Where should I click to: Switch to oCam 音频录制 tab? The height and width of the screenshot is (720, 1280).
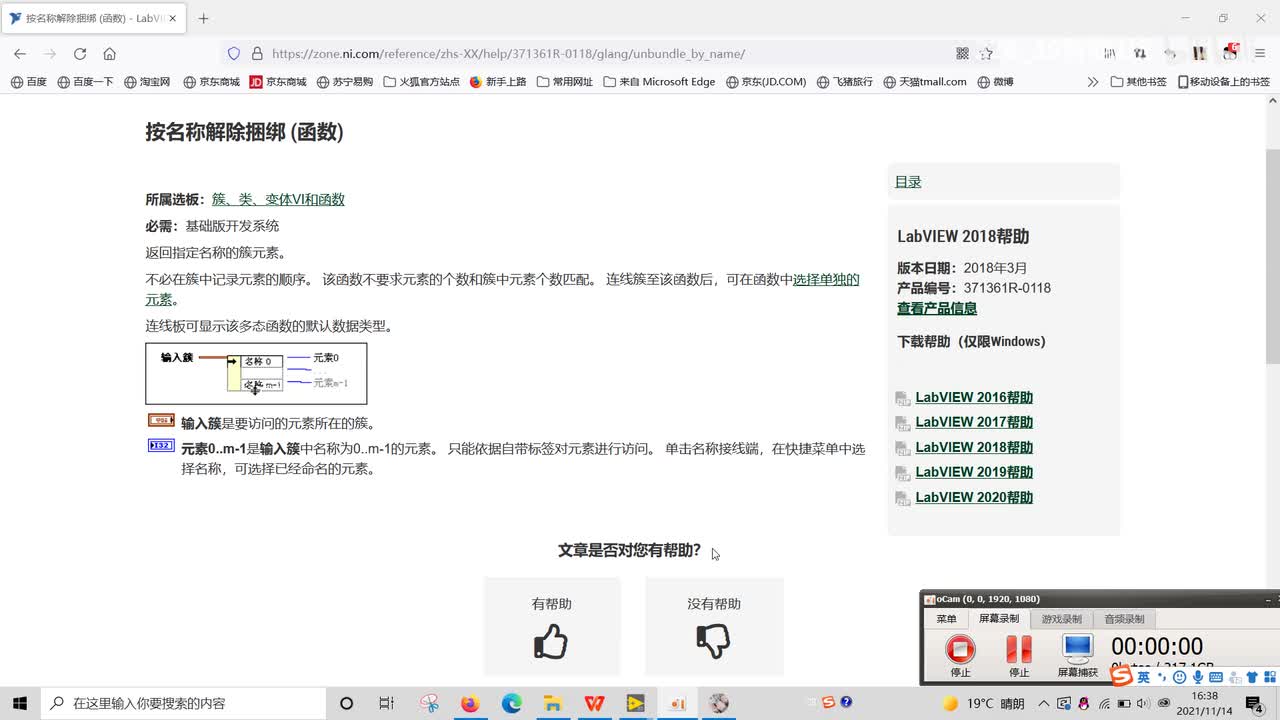pyautogui.click(x=1123, y=619)
